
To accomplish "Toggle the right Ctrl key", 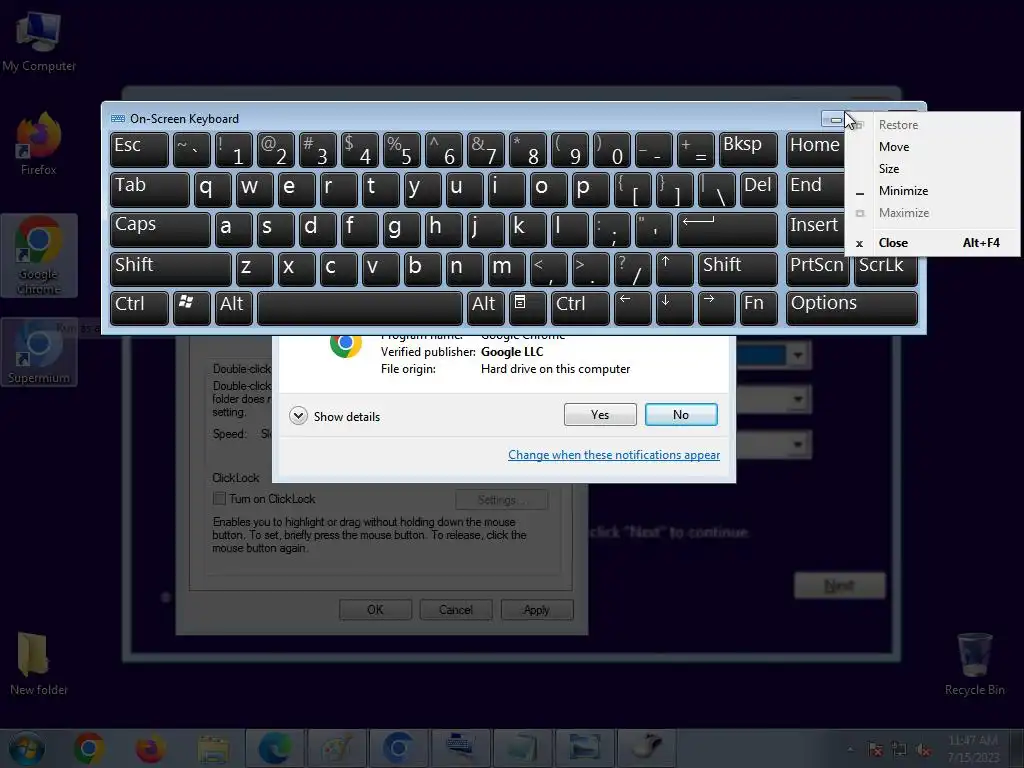I will click(580, 308).
